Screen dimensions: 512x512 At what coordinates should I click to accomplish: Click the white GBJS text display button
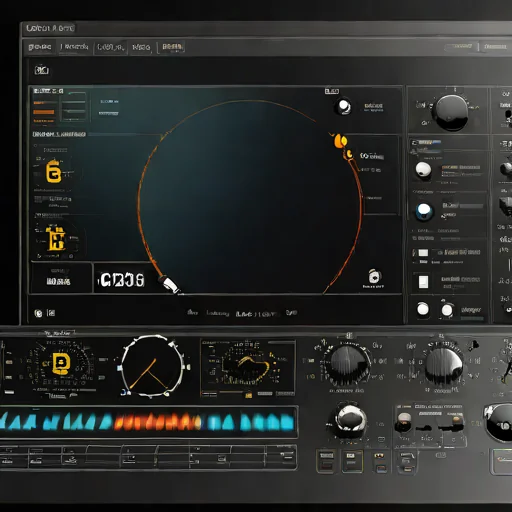(x=122, y=280)
